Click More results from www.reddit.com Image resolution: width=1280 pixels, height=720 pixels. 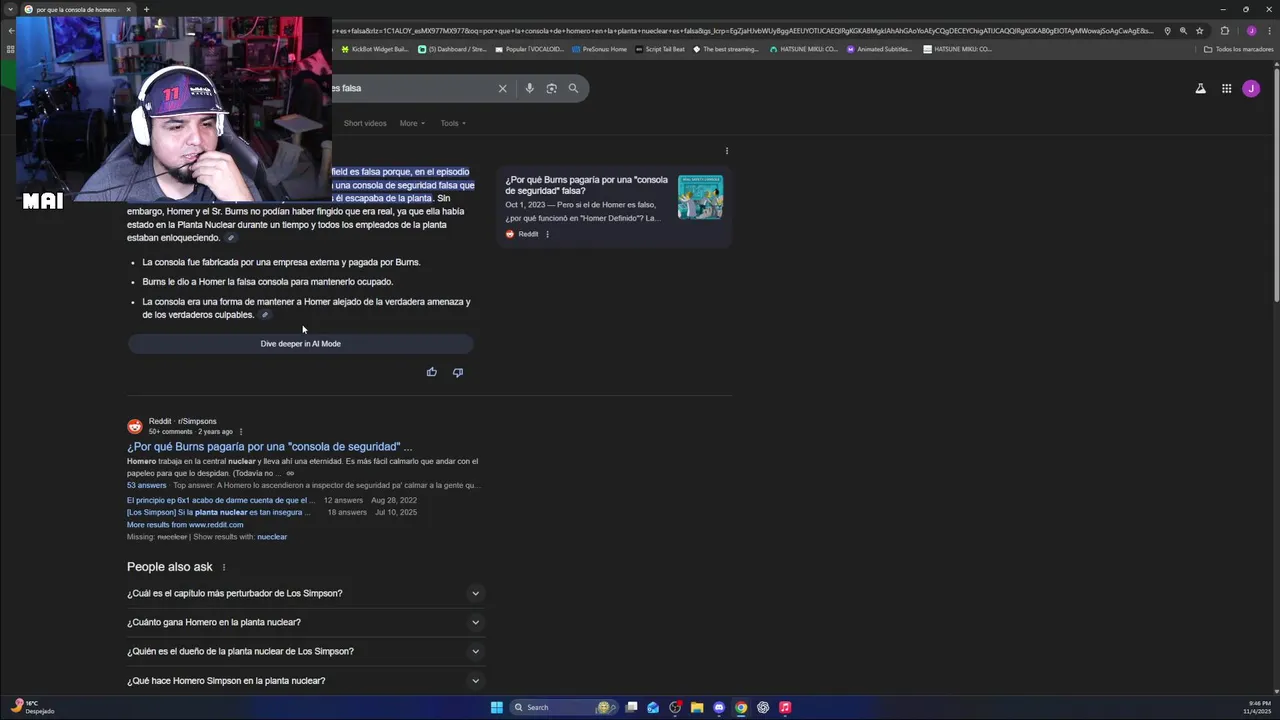185,525
